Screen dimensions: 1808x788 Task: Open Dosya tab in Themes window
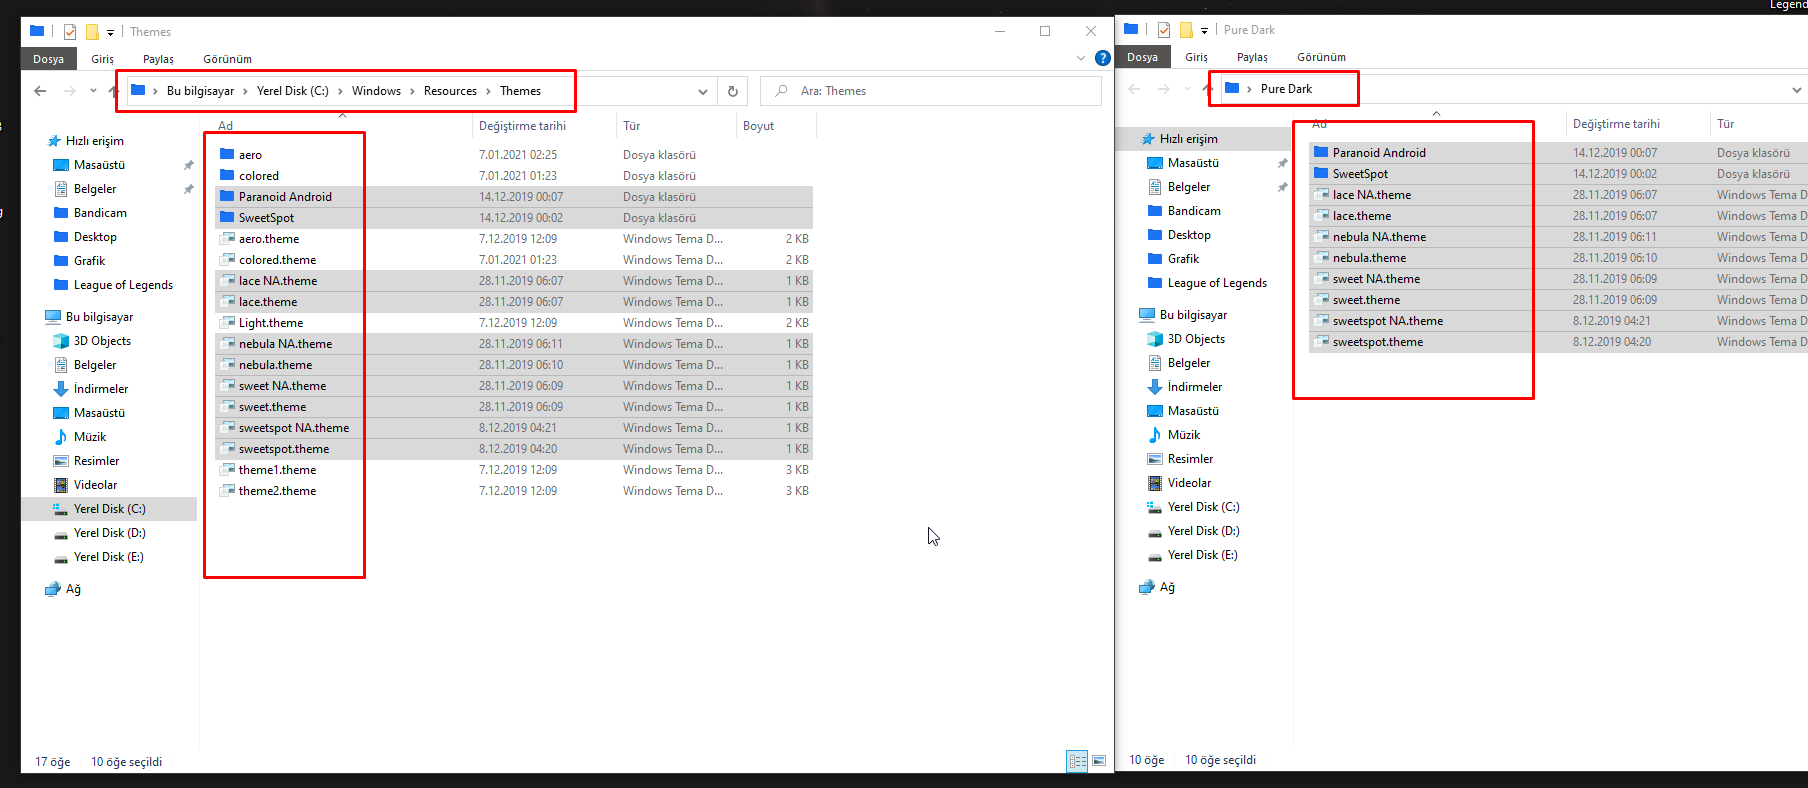click(x=48, y=59)
